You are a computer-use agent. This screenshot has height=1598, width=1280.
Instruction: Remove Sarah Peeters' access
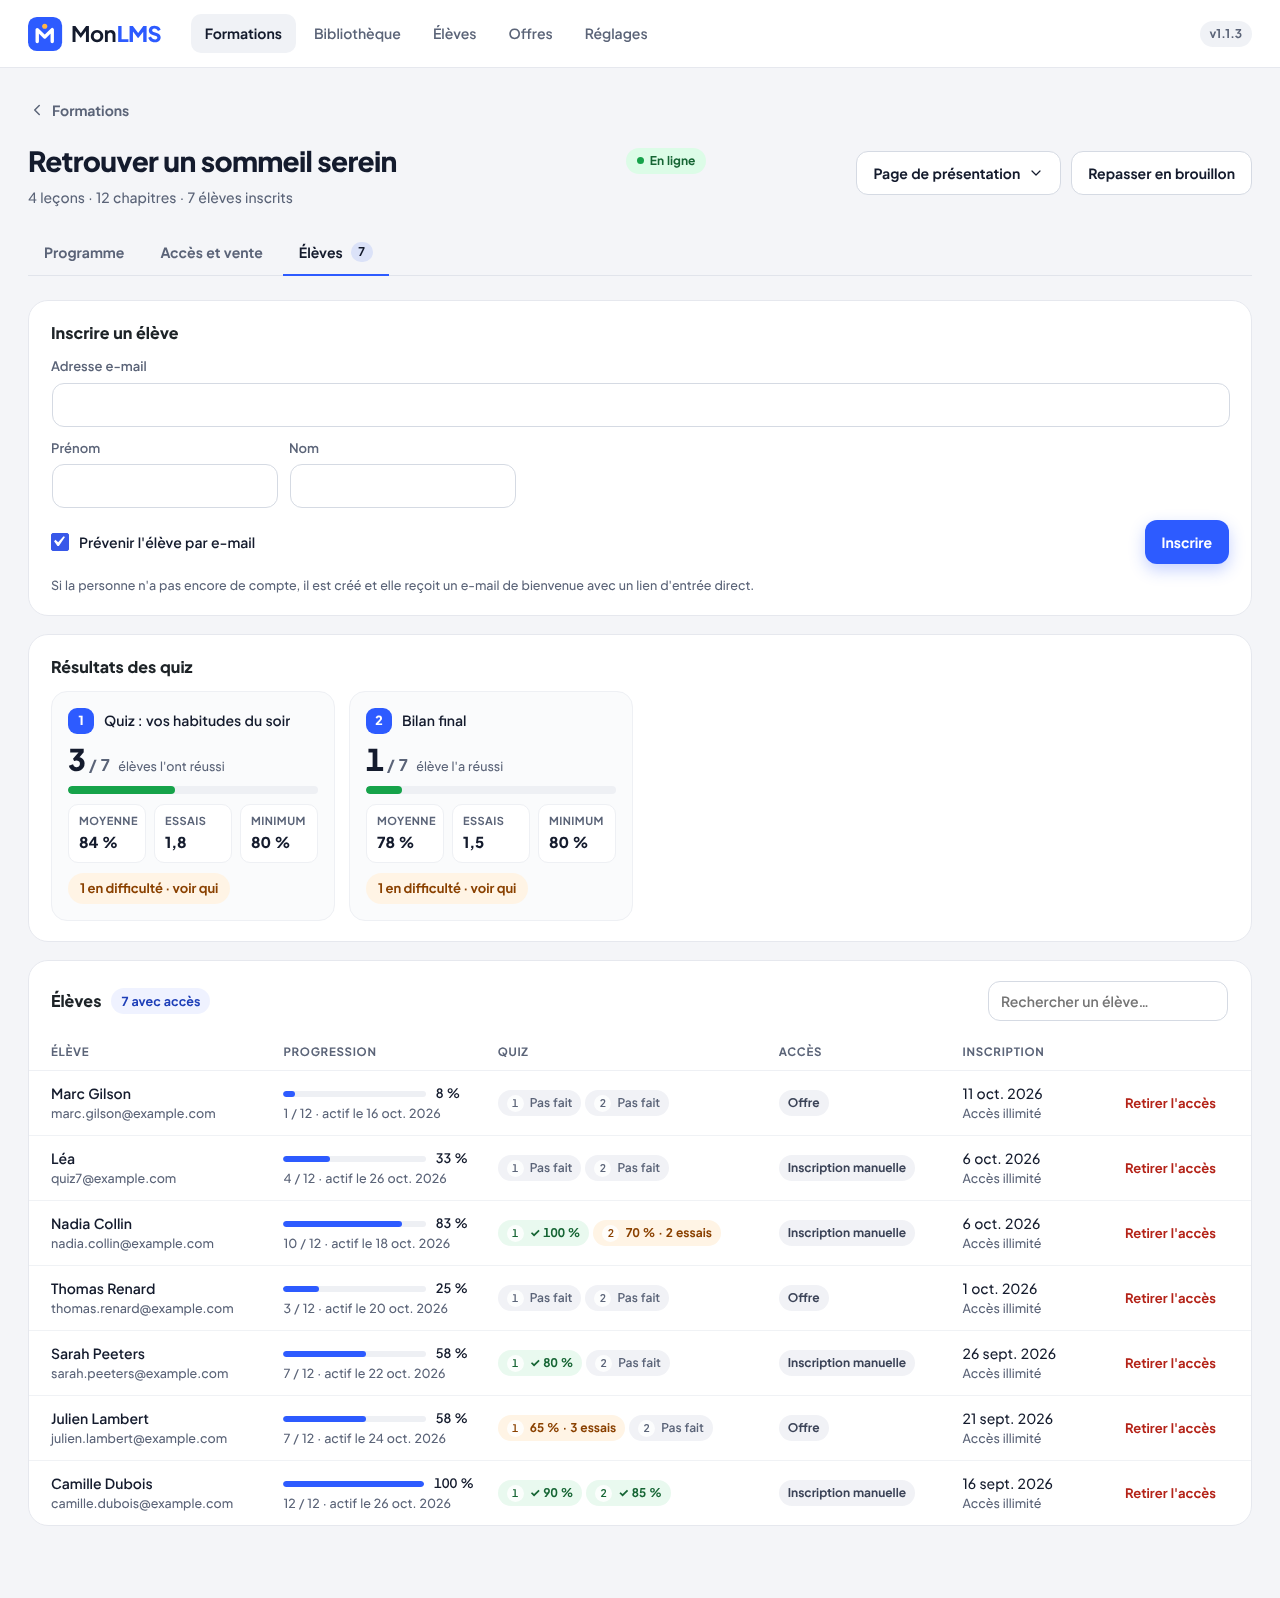(1170, 1363)
